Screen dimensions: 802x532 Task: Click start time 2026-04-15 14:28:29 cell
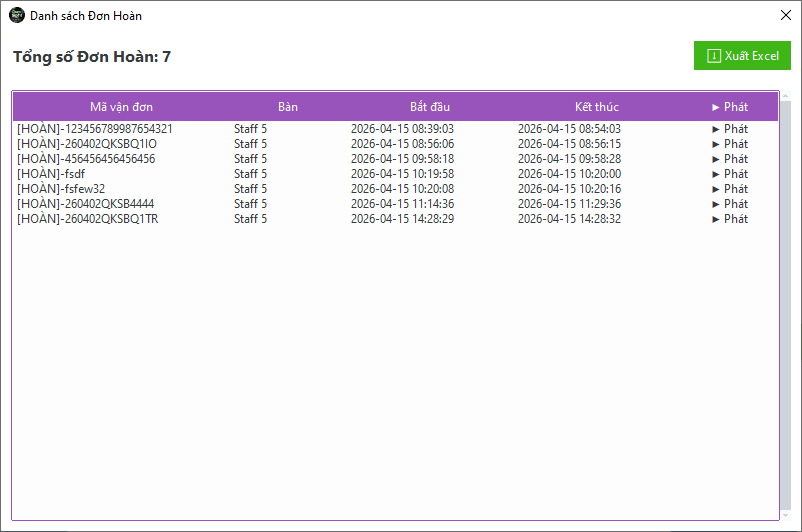(402, 219)
